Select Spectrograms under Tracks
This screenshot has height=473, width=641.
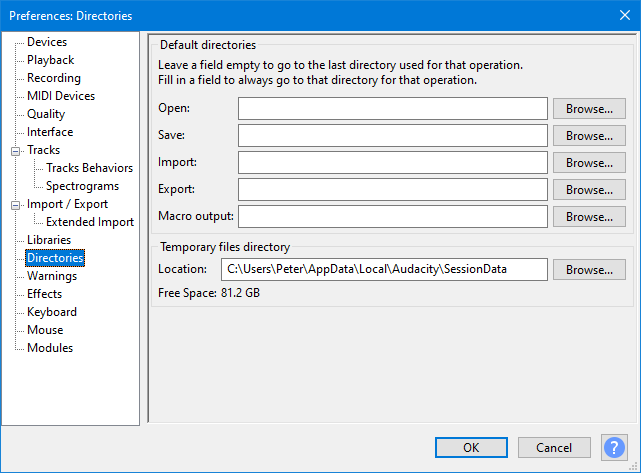(x=82, y=186)
